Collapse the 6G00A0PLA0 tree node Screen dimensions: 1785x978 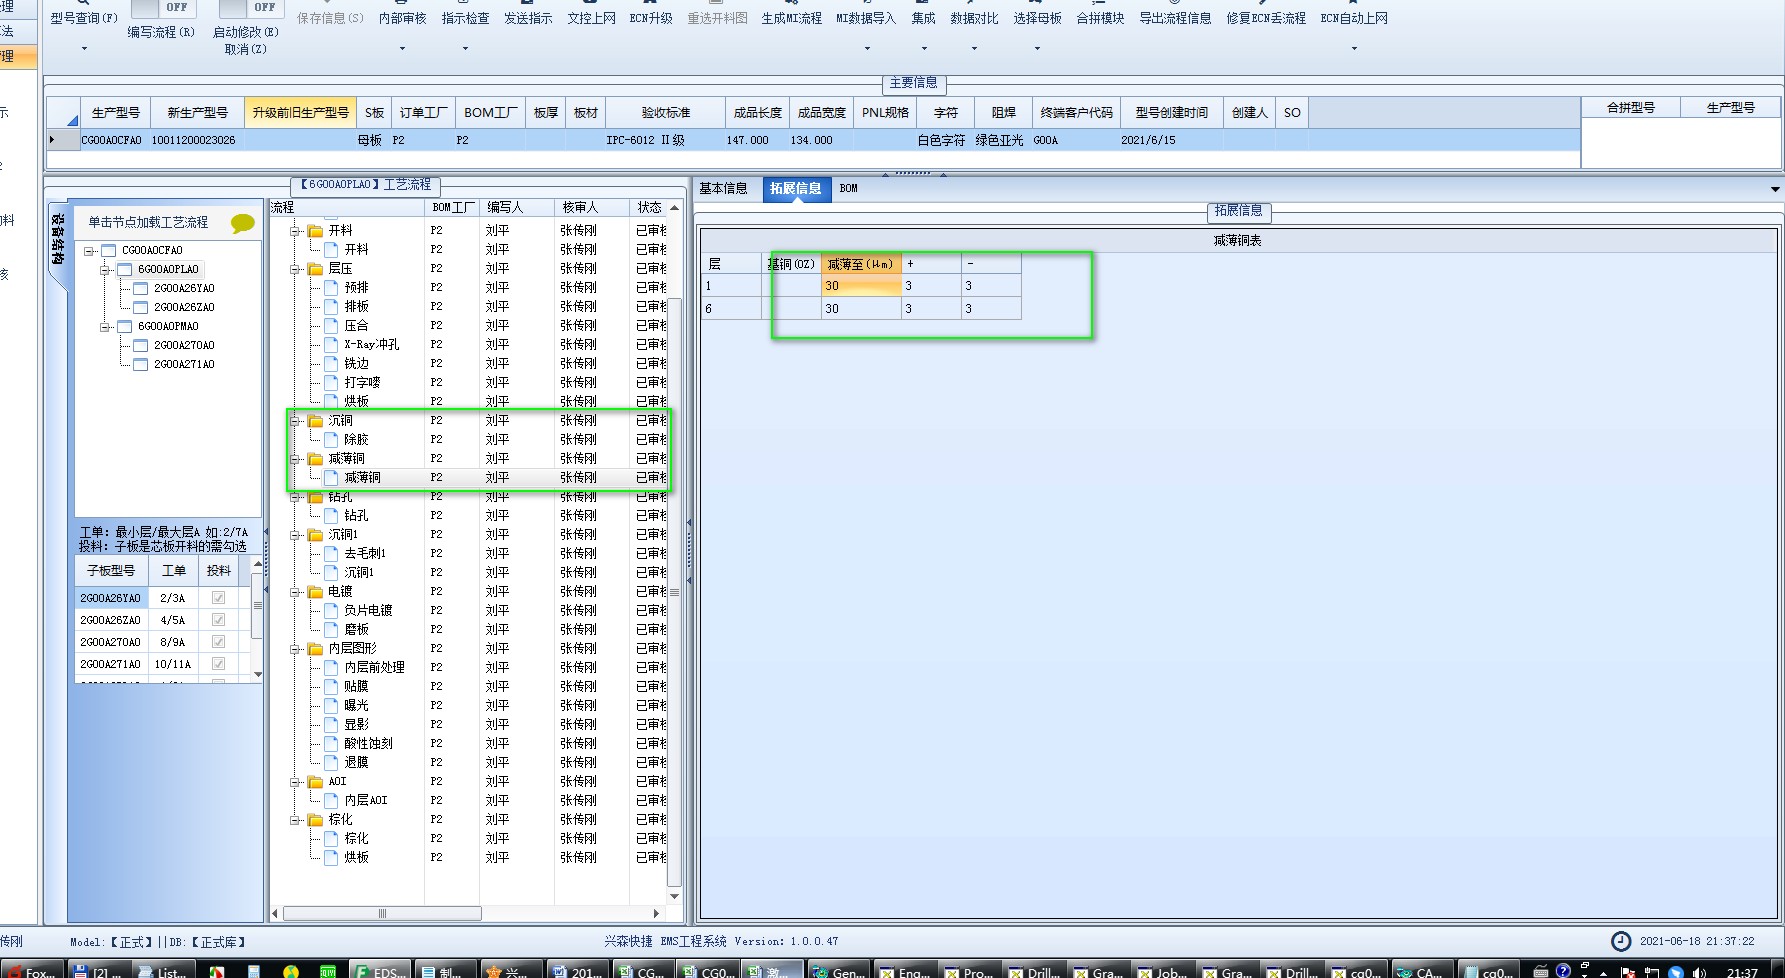coord(105,269)
